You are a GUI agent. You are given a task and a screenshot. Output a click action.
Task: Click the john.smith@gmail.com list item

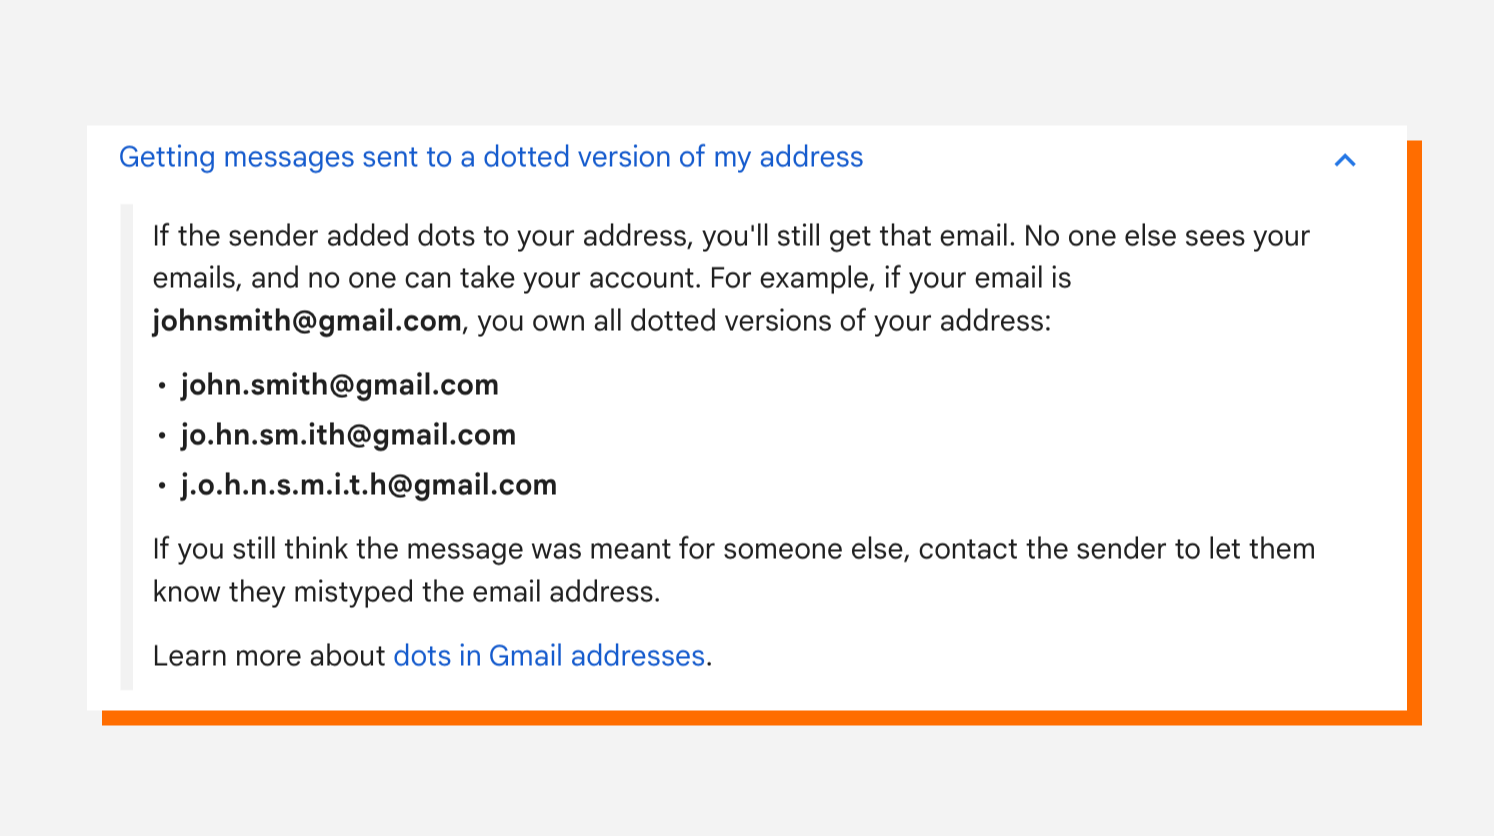[339, 385]
